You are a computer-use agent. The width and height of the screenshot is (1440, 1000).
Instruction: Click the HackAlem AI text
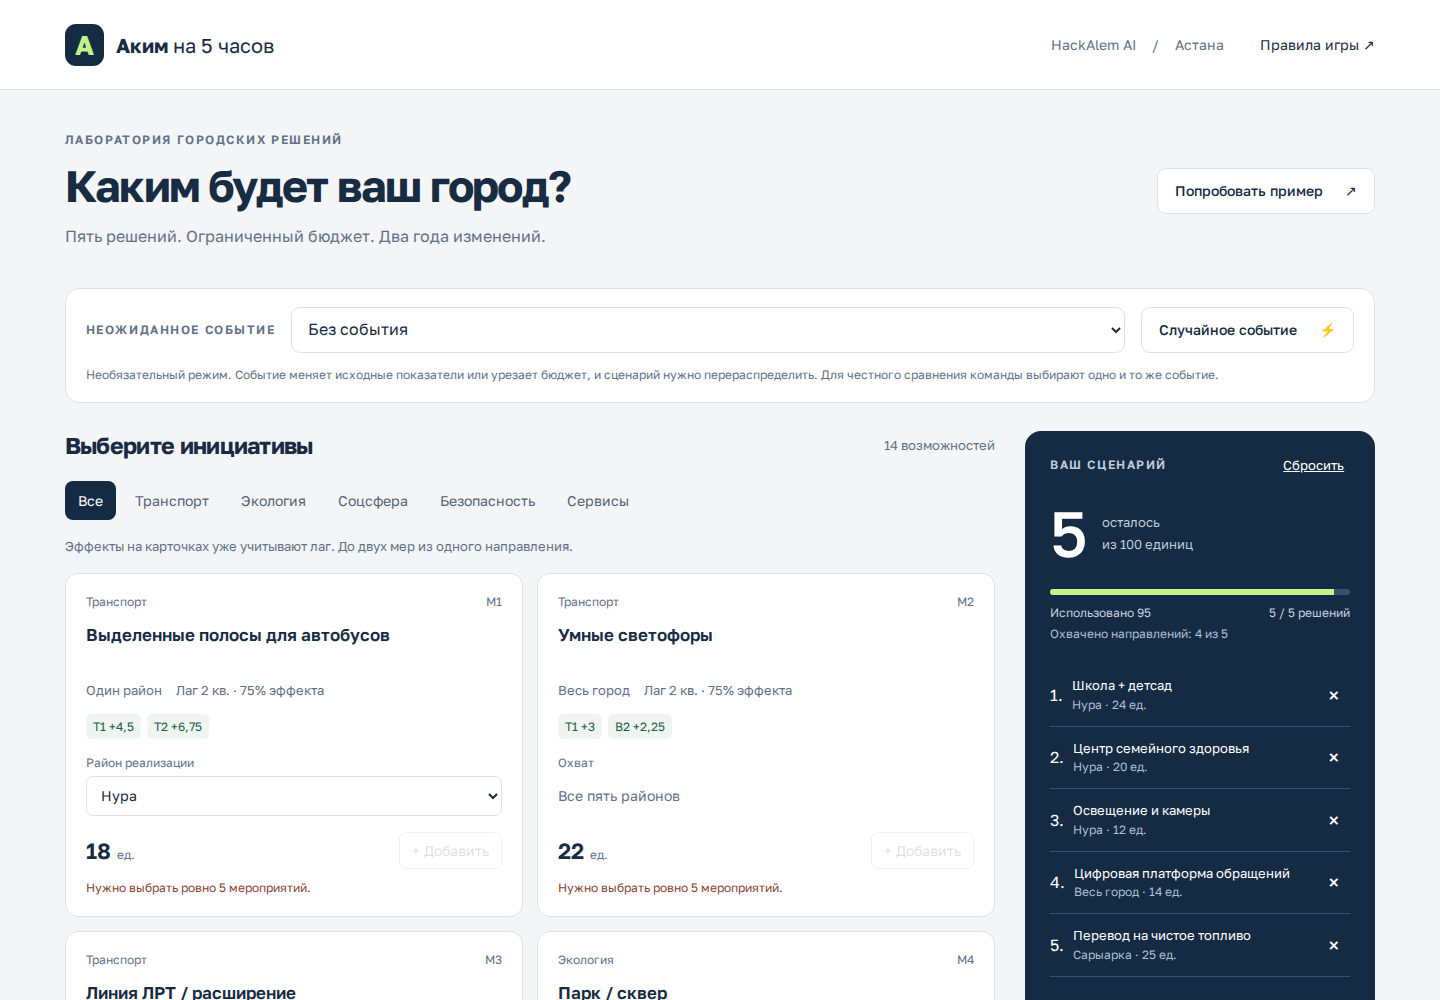click(x=1093, y=45)
